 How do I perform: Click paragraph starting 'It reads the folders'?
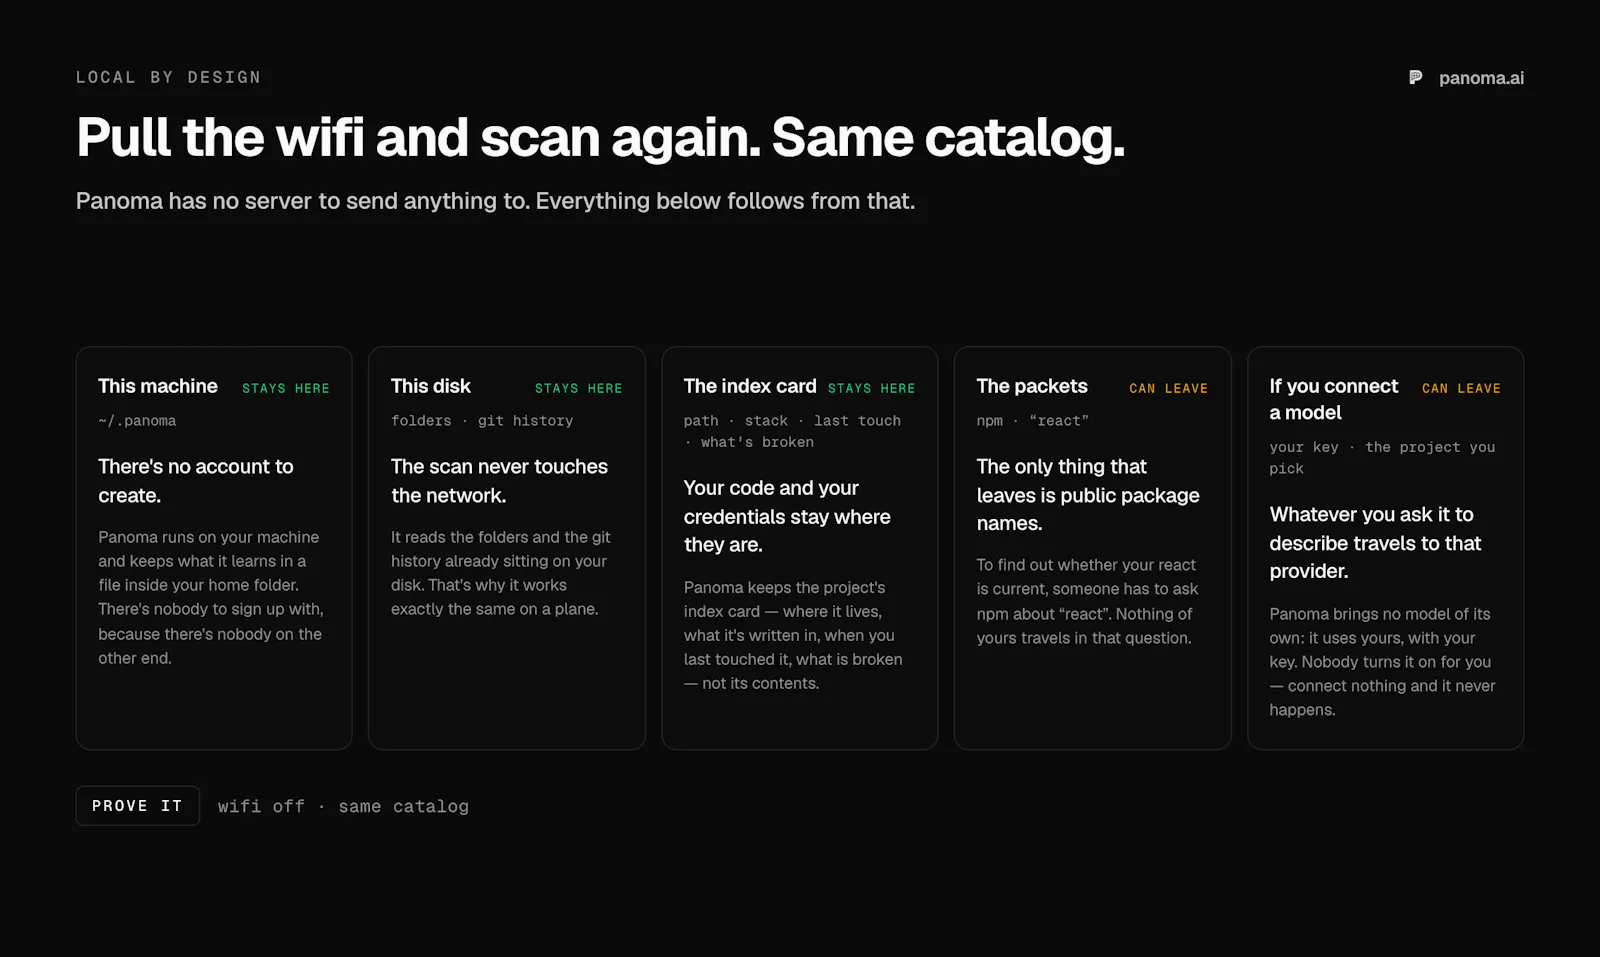click(501, 573)
